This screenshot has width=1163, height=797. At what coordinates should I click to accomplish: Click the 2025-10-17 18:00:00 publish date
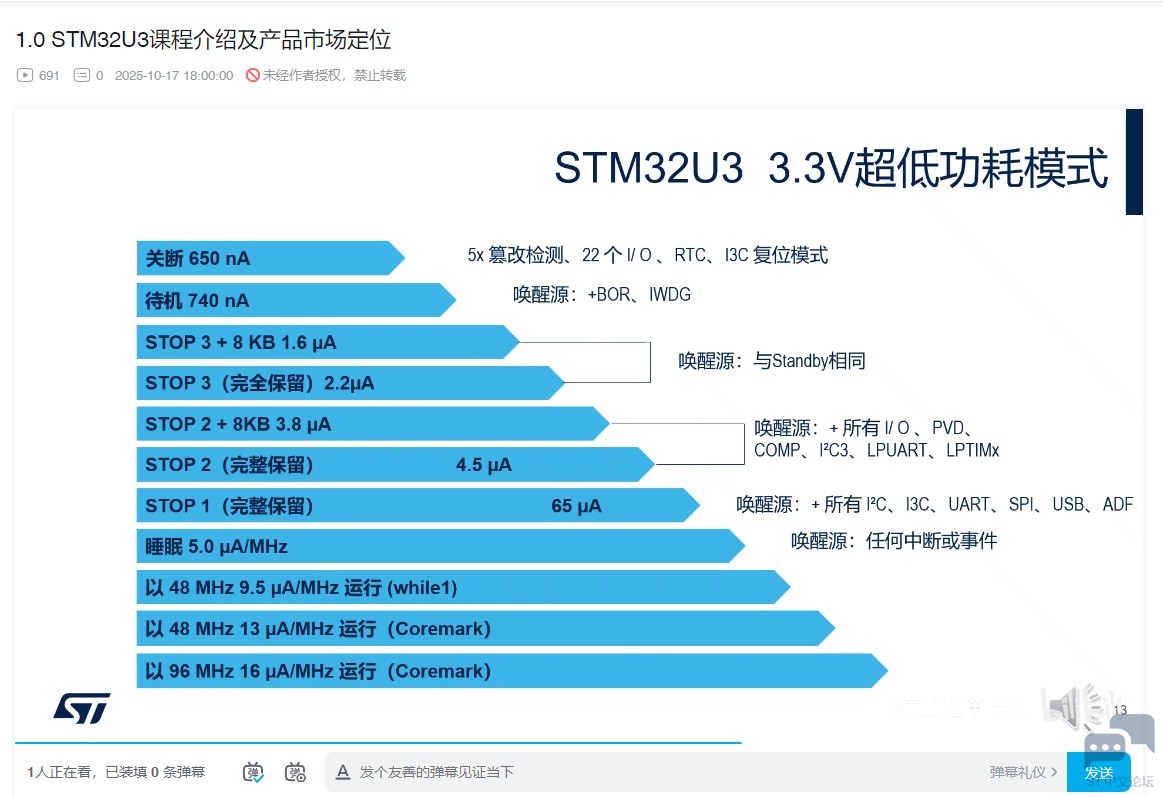(x=174, y=75)
